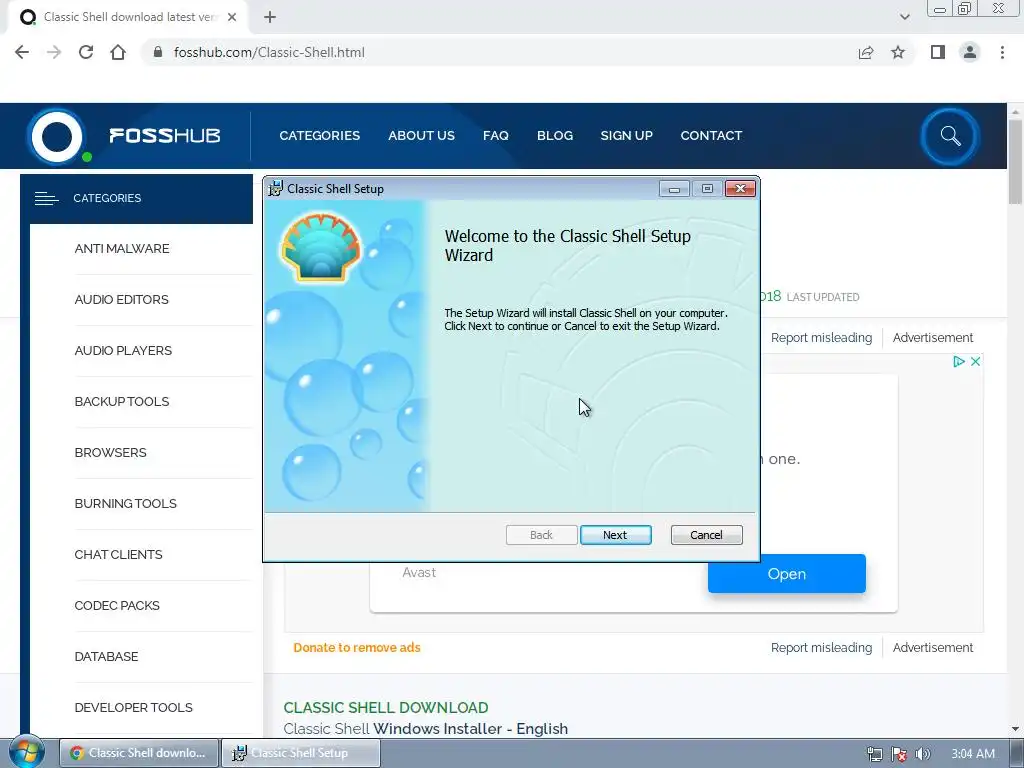Viewport: 1024px width, 768px height.
Task: Select ANTI MALWARE category
Action: click(x=122, y=249)
